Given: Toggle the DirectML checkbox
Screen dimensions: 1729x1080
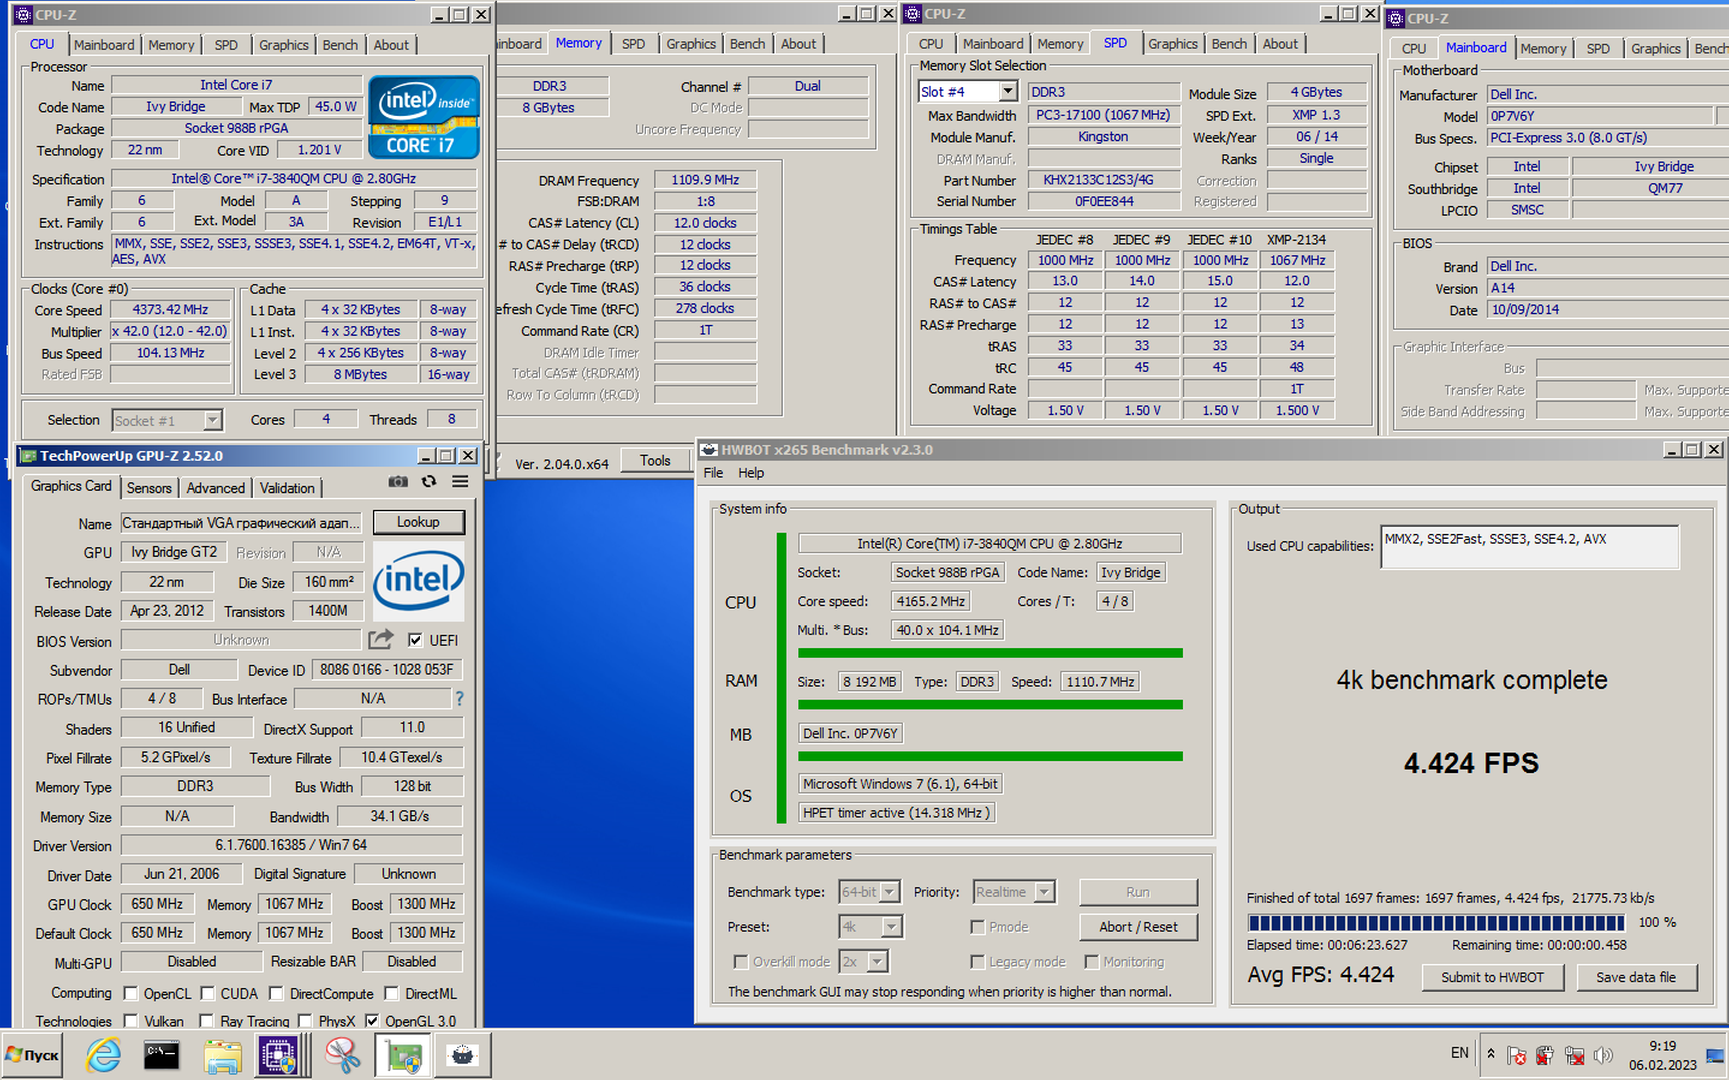Looking at the screenshot, I should click(392, 993).
